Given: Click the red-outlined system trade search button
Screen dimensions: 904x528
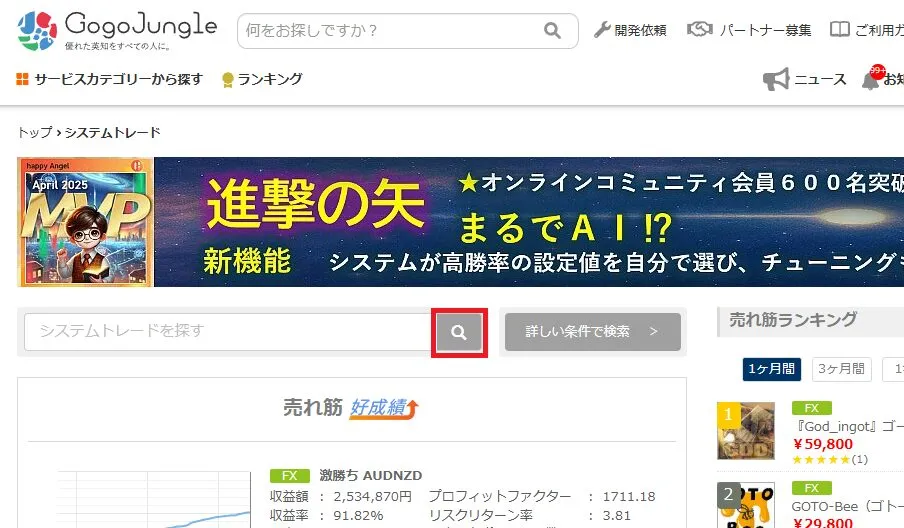Looking at the screenshot, I should point(459,333).
